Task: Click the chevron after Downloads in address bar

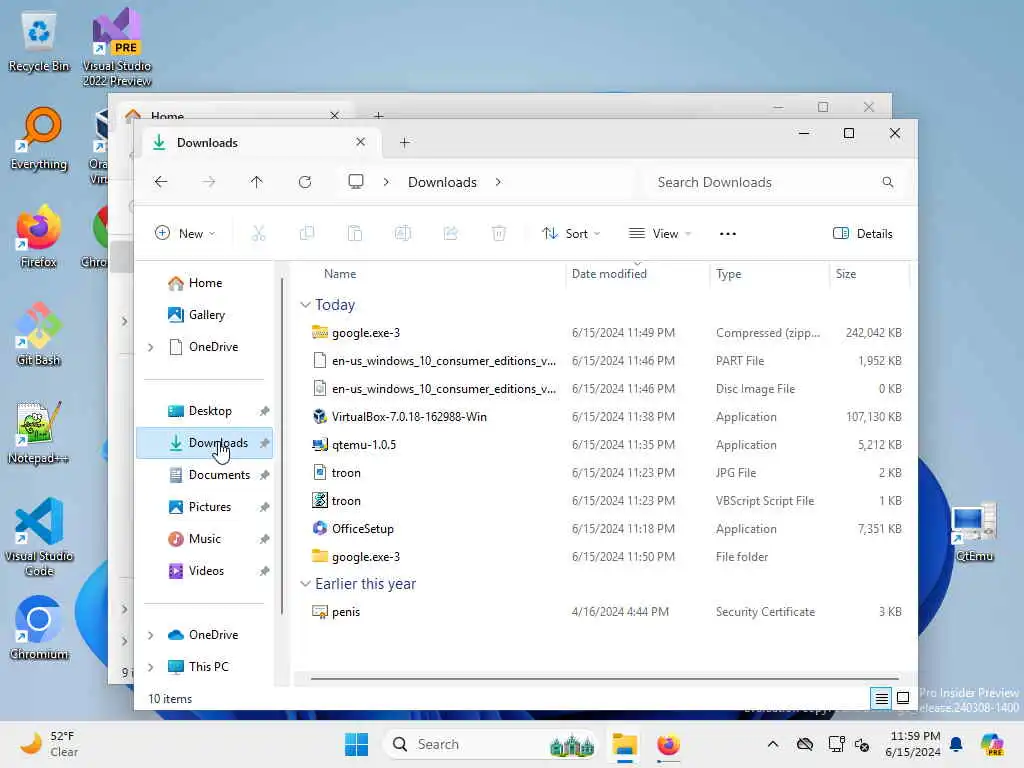Action: pyautogui.click(x=498, y=182)
